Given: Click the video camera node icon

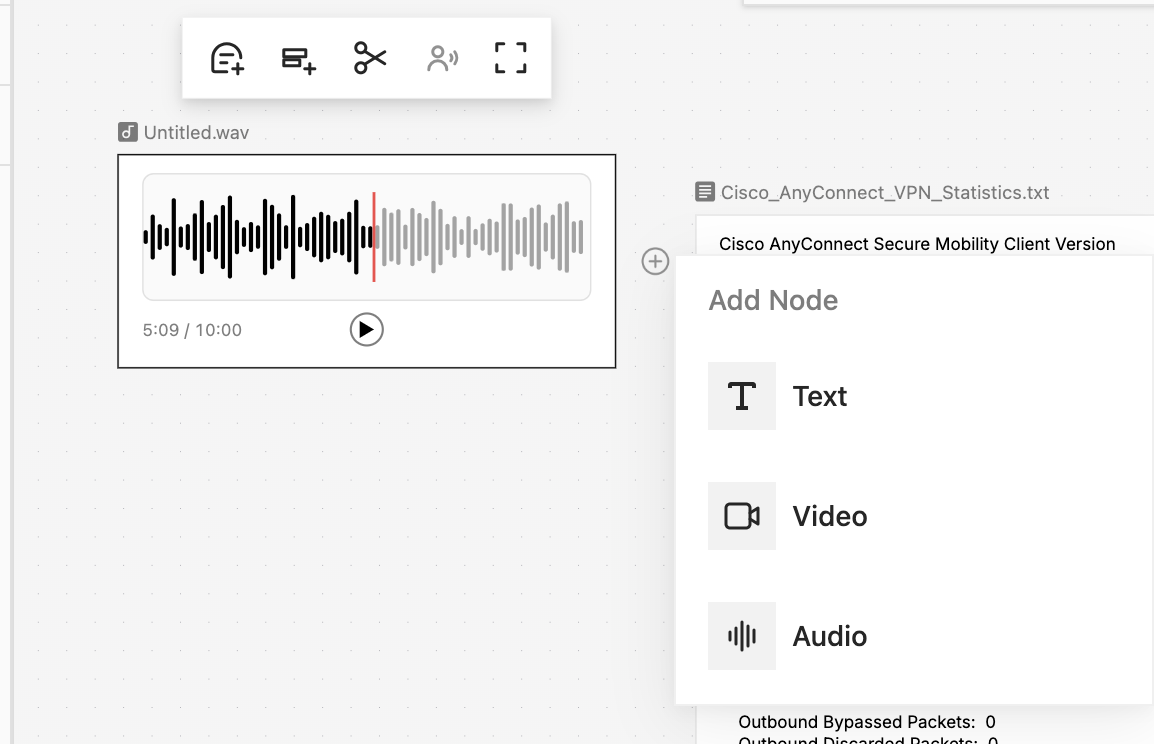Looking at the screenshot, I should (742, 516).
